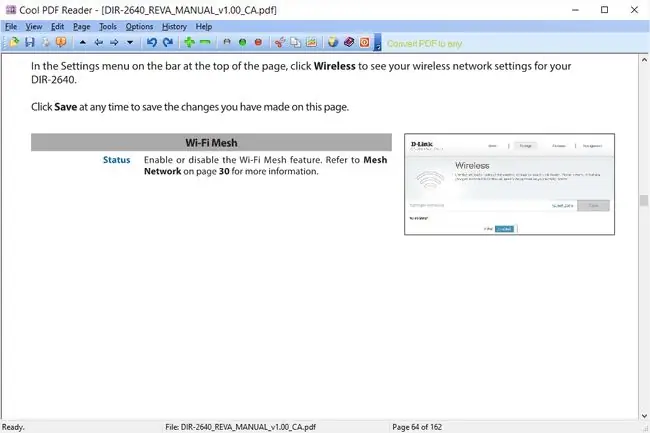This screenshot has width=650, height=433.
Task: Click the file name in status bar
Action: pyautogui.click(x=240, y=427)
